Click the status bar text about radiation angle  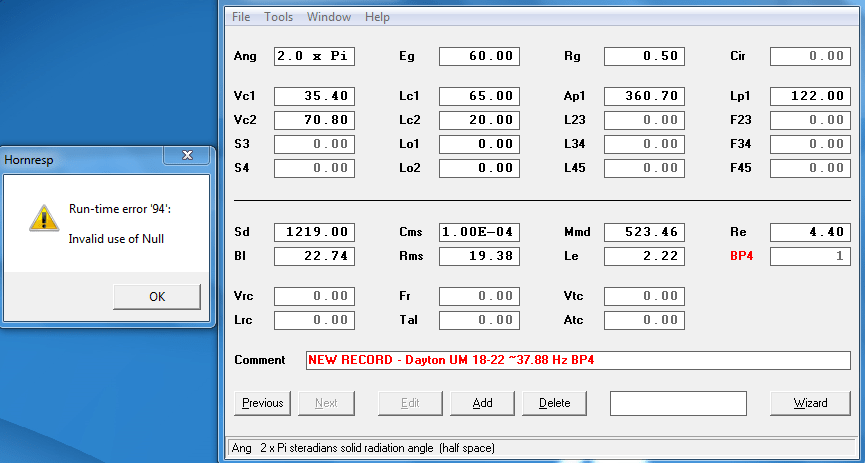click(x=363, y=448)
